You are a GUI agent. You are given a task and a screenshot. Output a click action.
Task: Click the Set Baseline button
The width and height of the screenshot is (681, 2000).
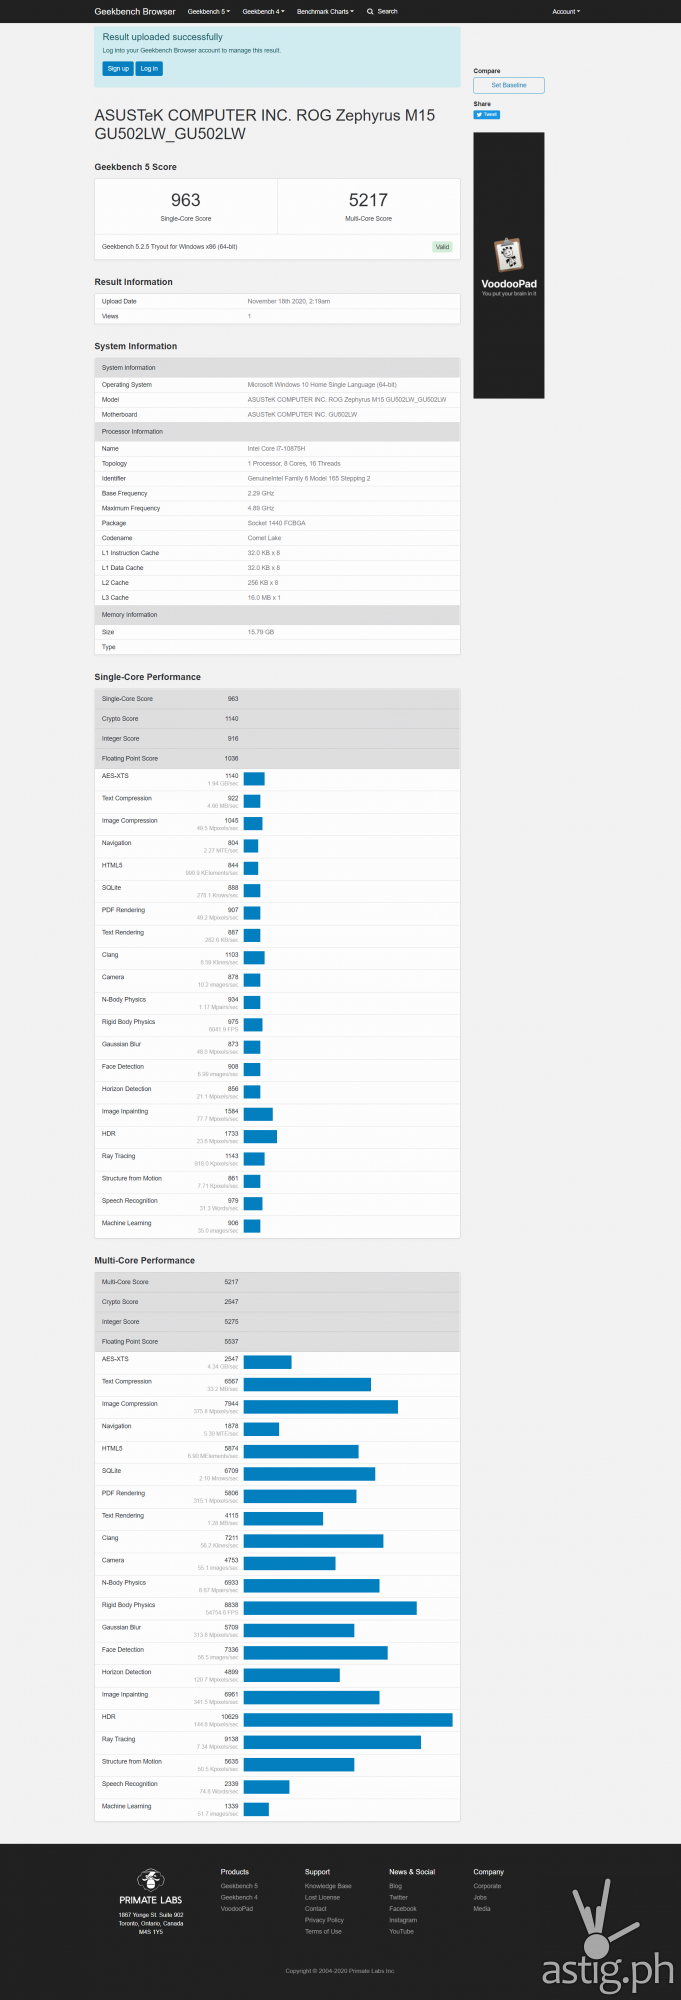(x=509, y=86)
